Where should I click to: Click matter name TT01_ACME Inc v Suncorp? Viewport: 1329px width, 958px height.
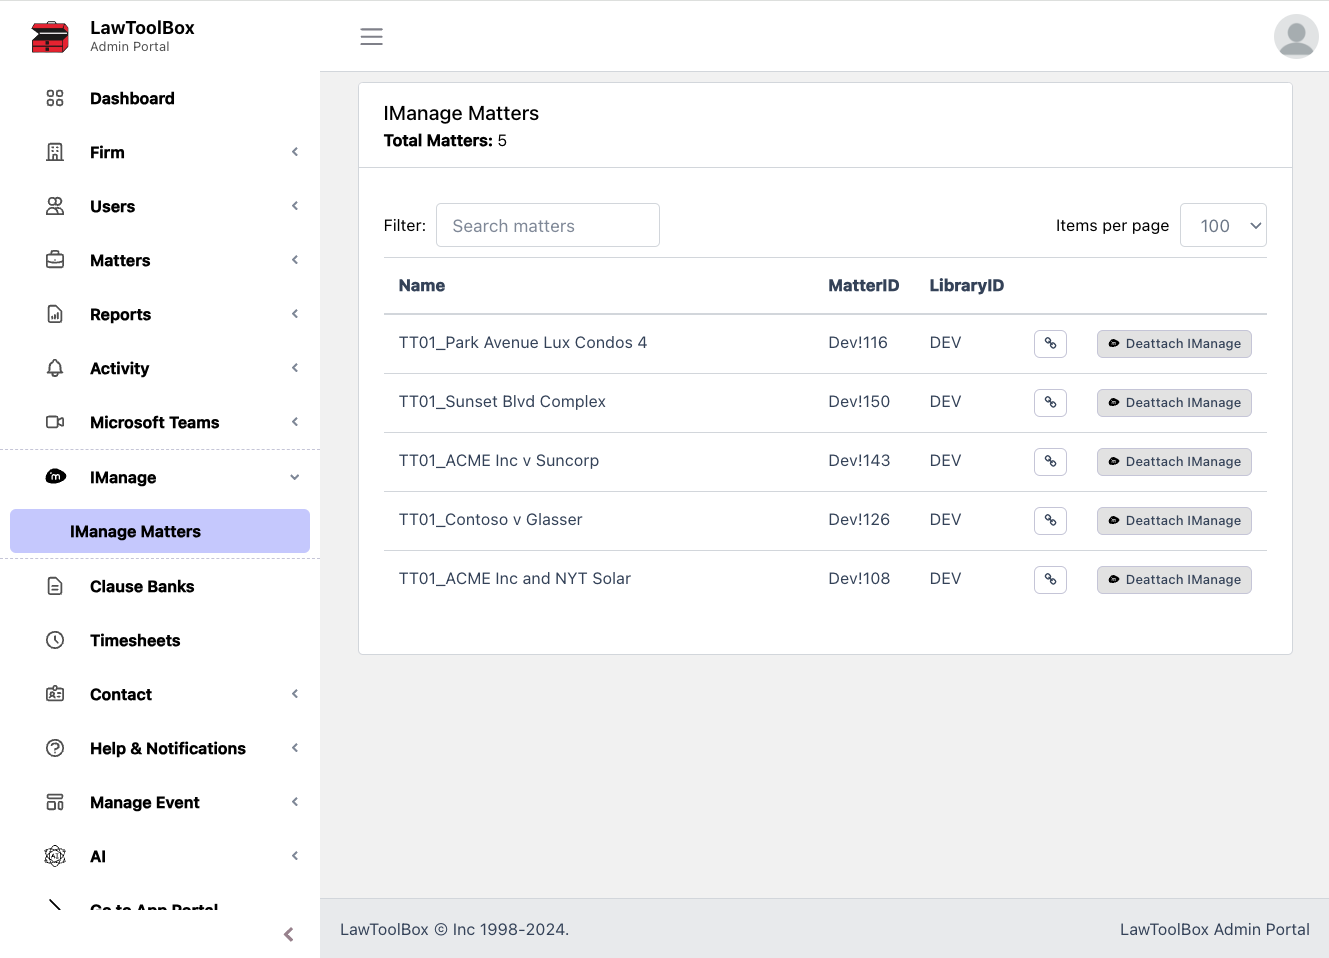(x=499, y=460)
